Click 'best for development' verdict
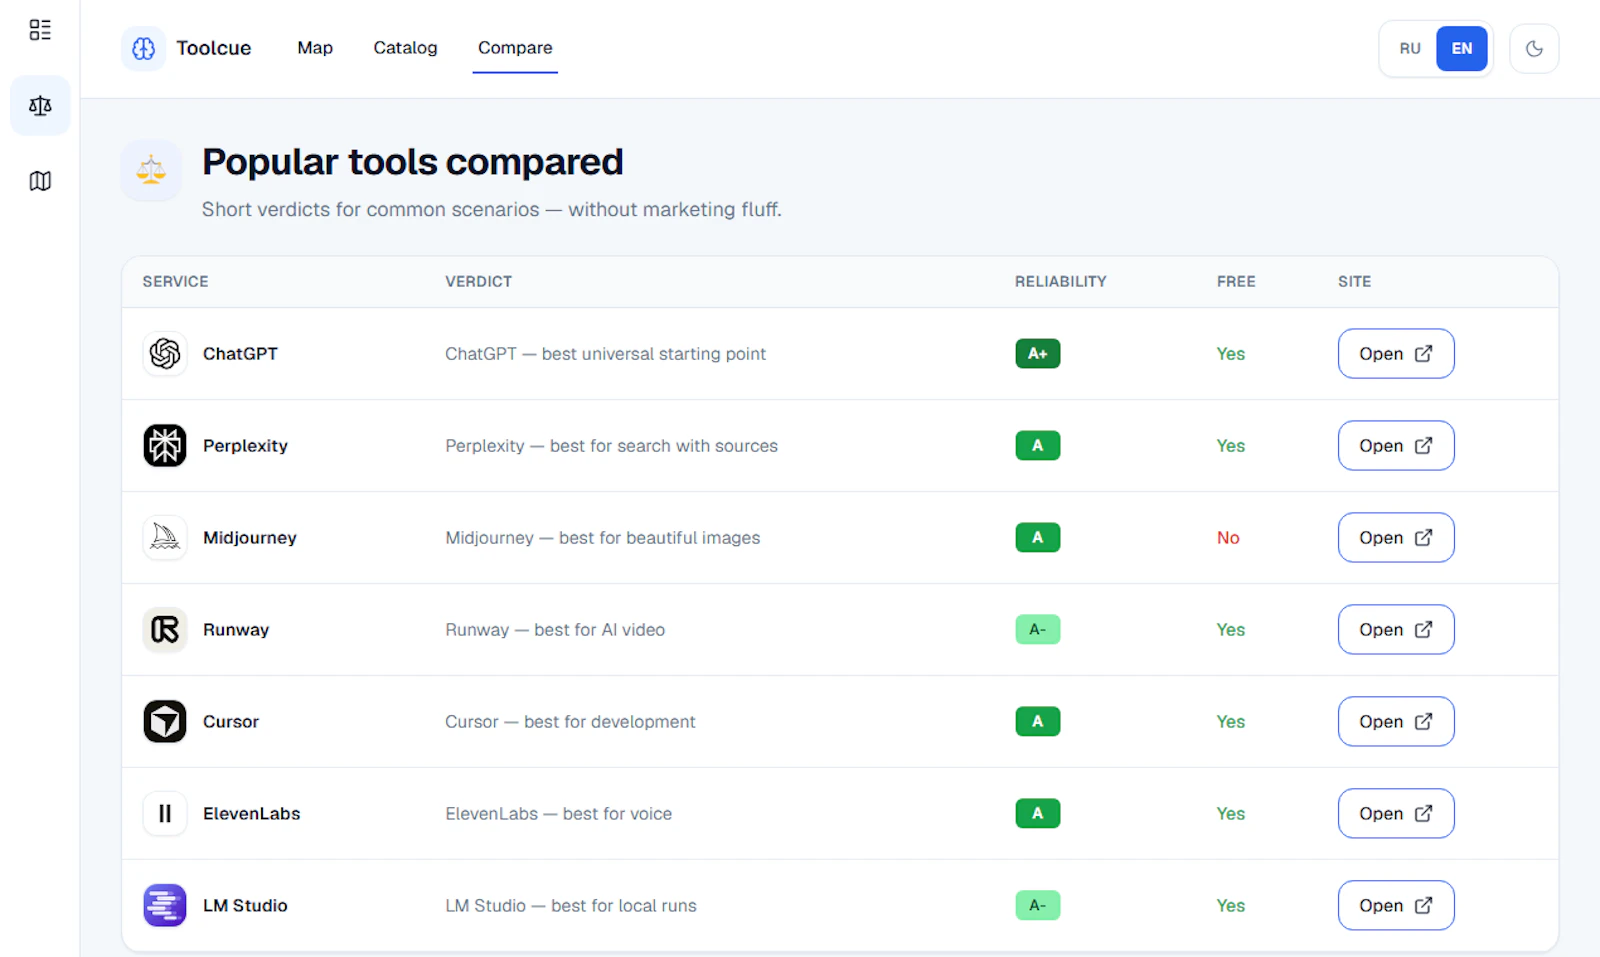The image size is (1600, 957). pyautogui.click(x=610, y=721)
